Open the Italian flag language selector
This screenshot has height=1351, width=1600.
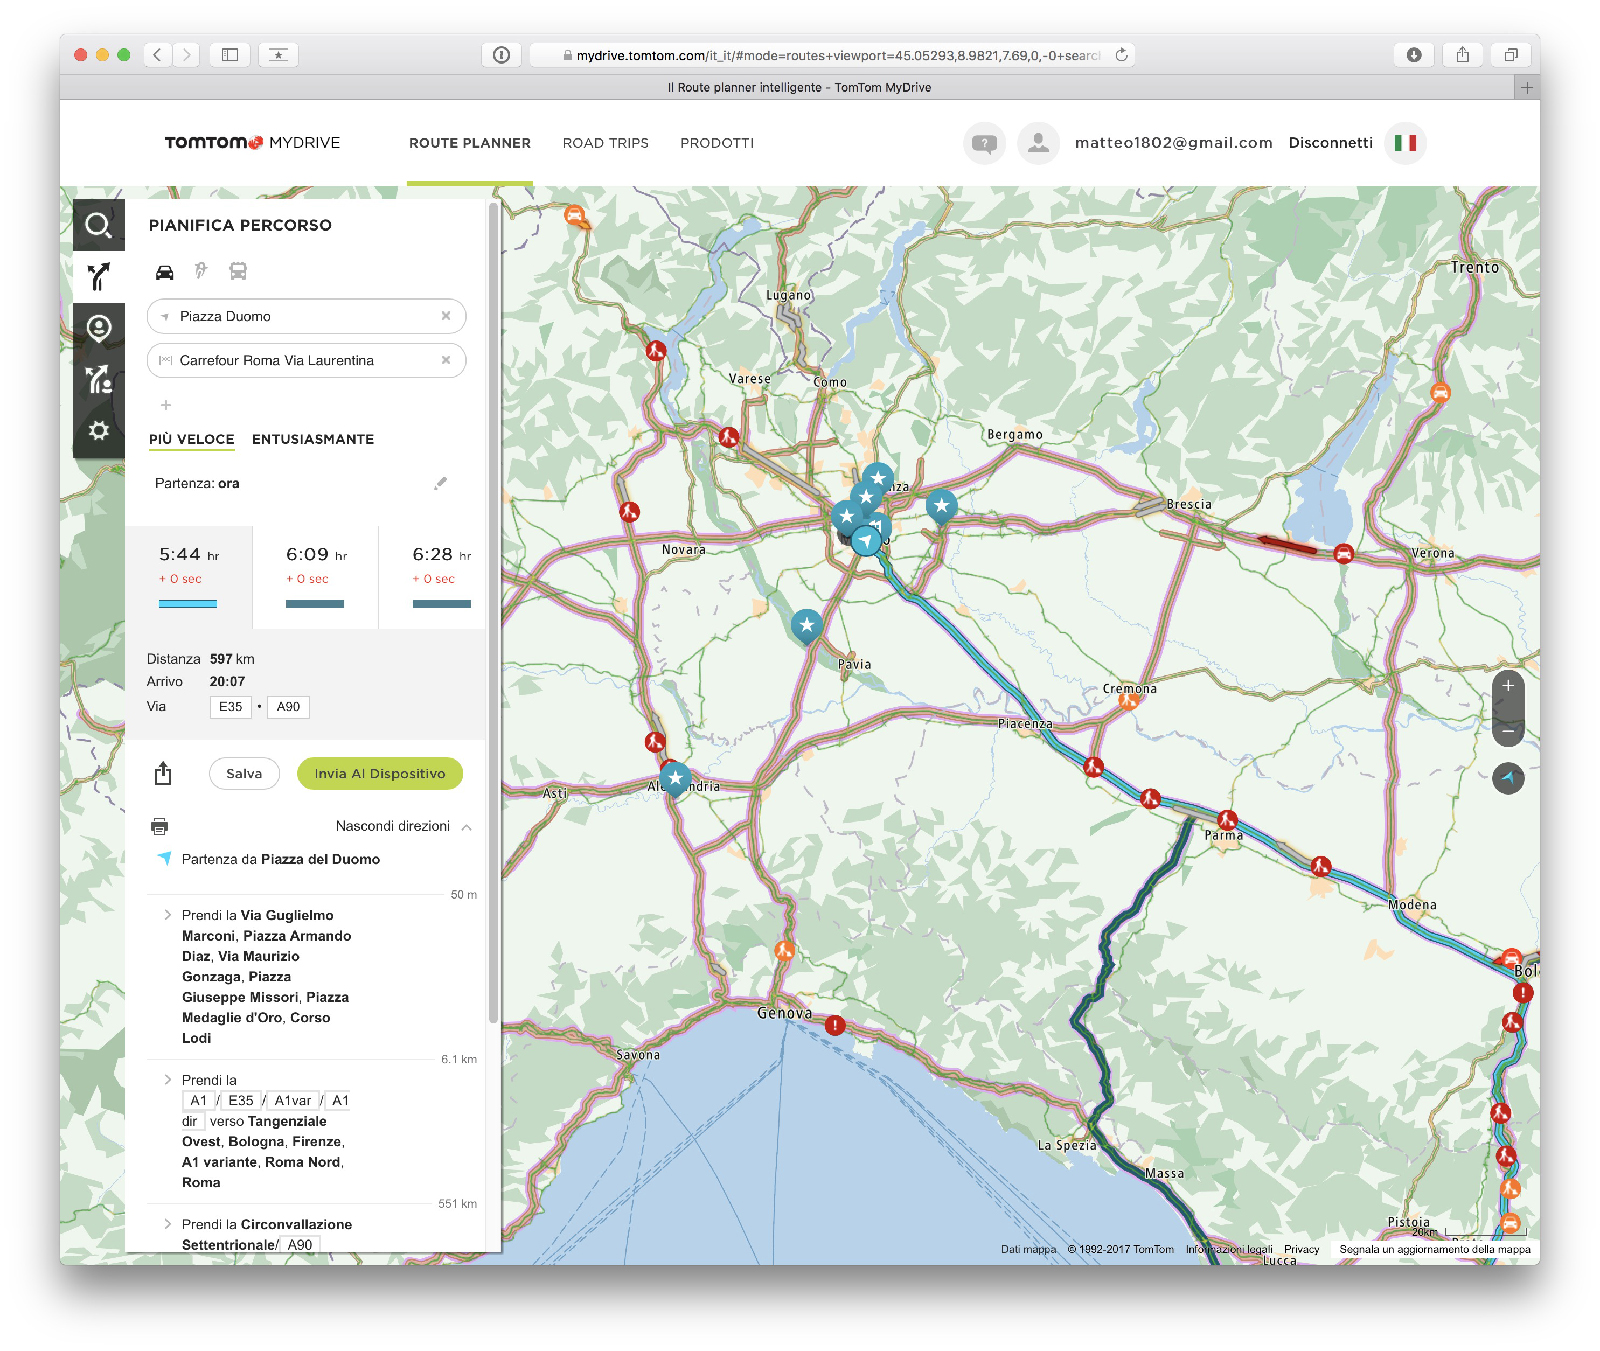click(x=1405, y=143)
